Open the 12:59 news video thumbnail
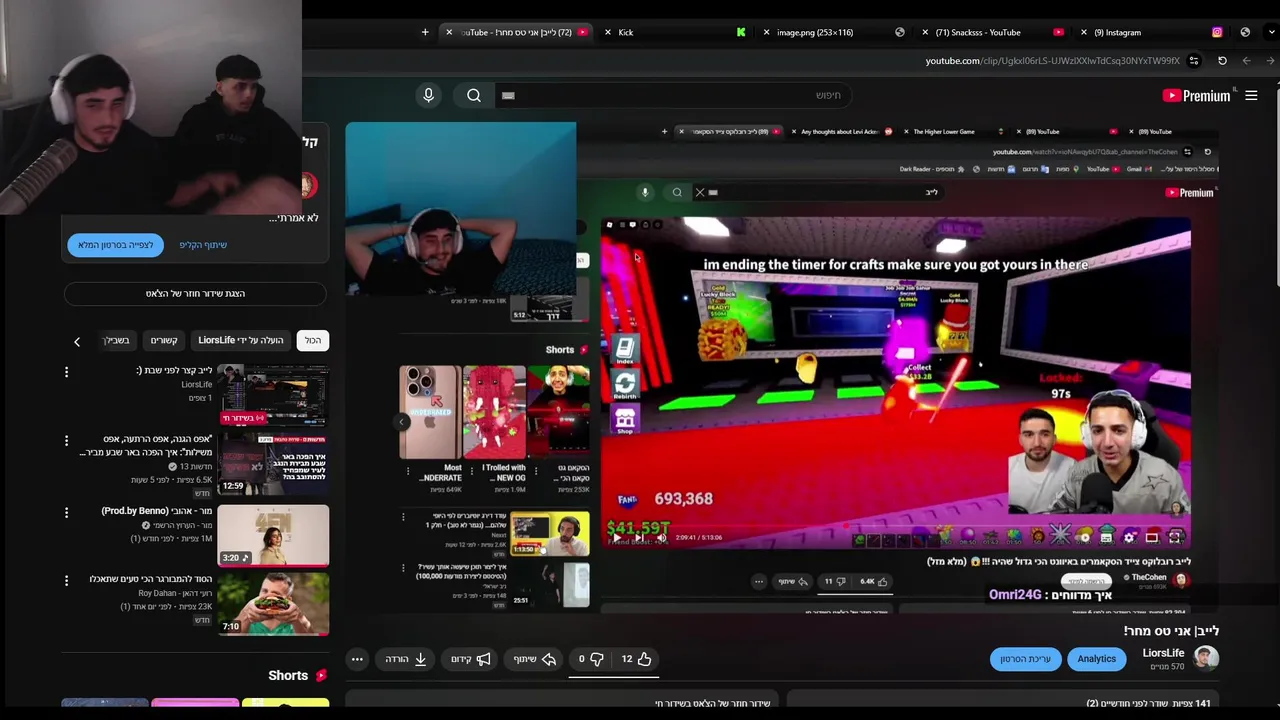 273,465
